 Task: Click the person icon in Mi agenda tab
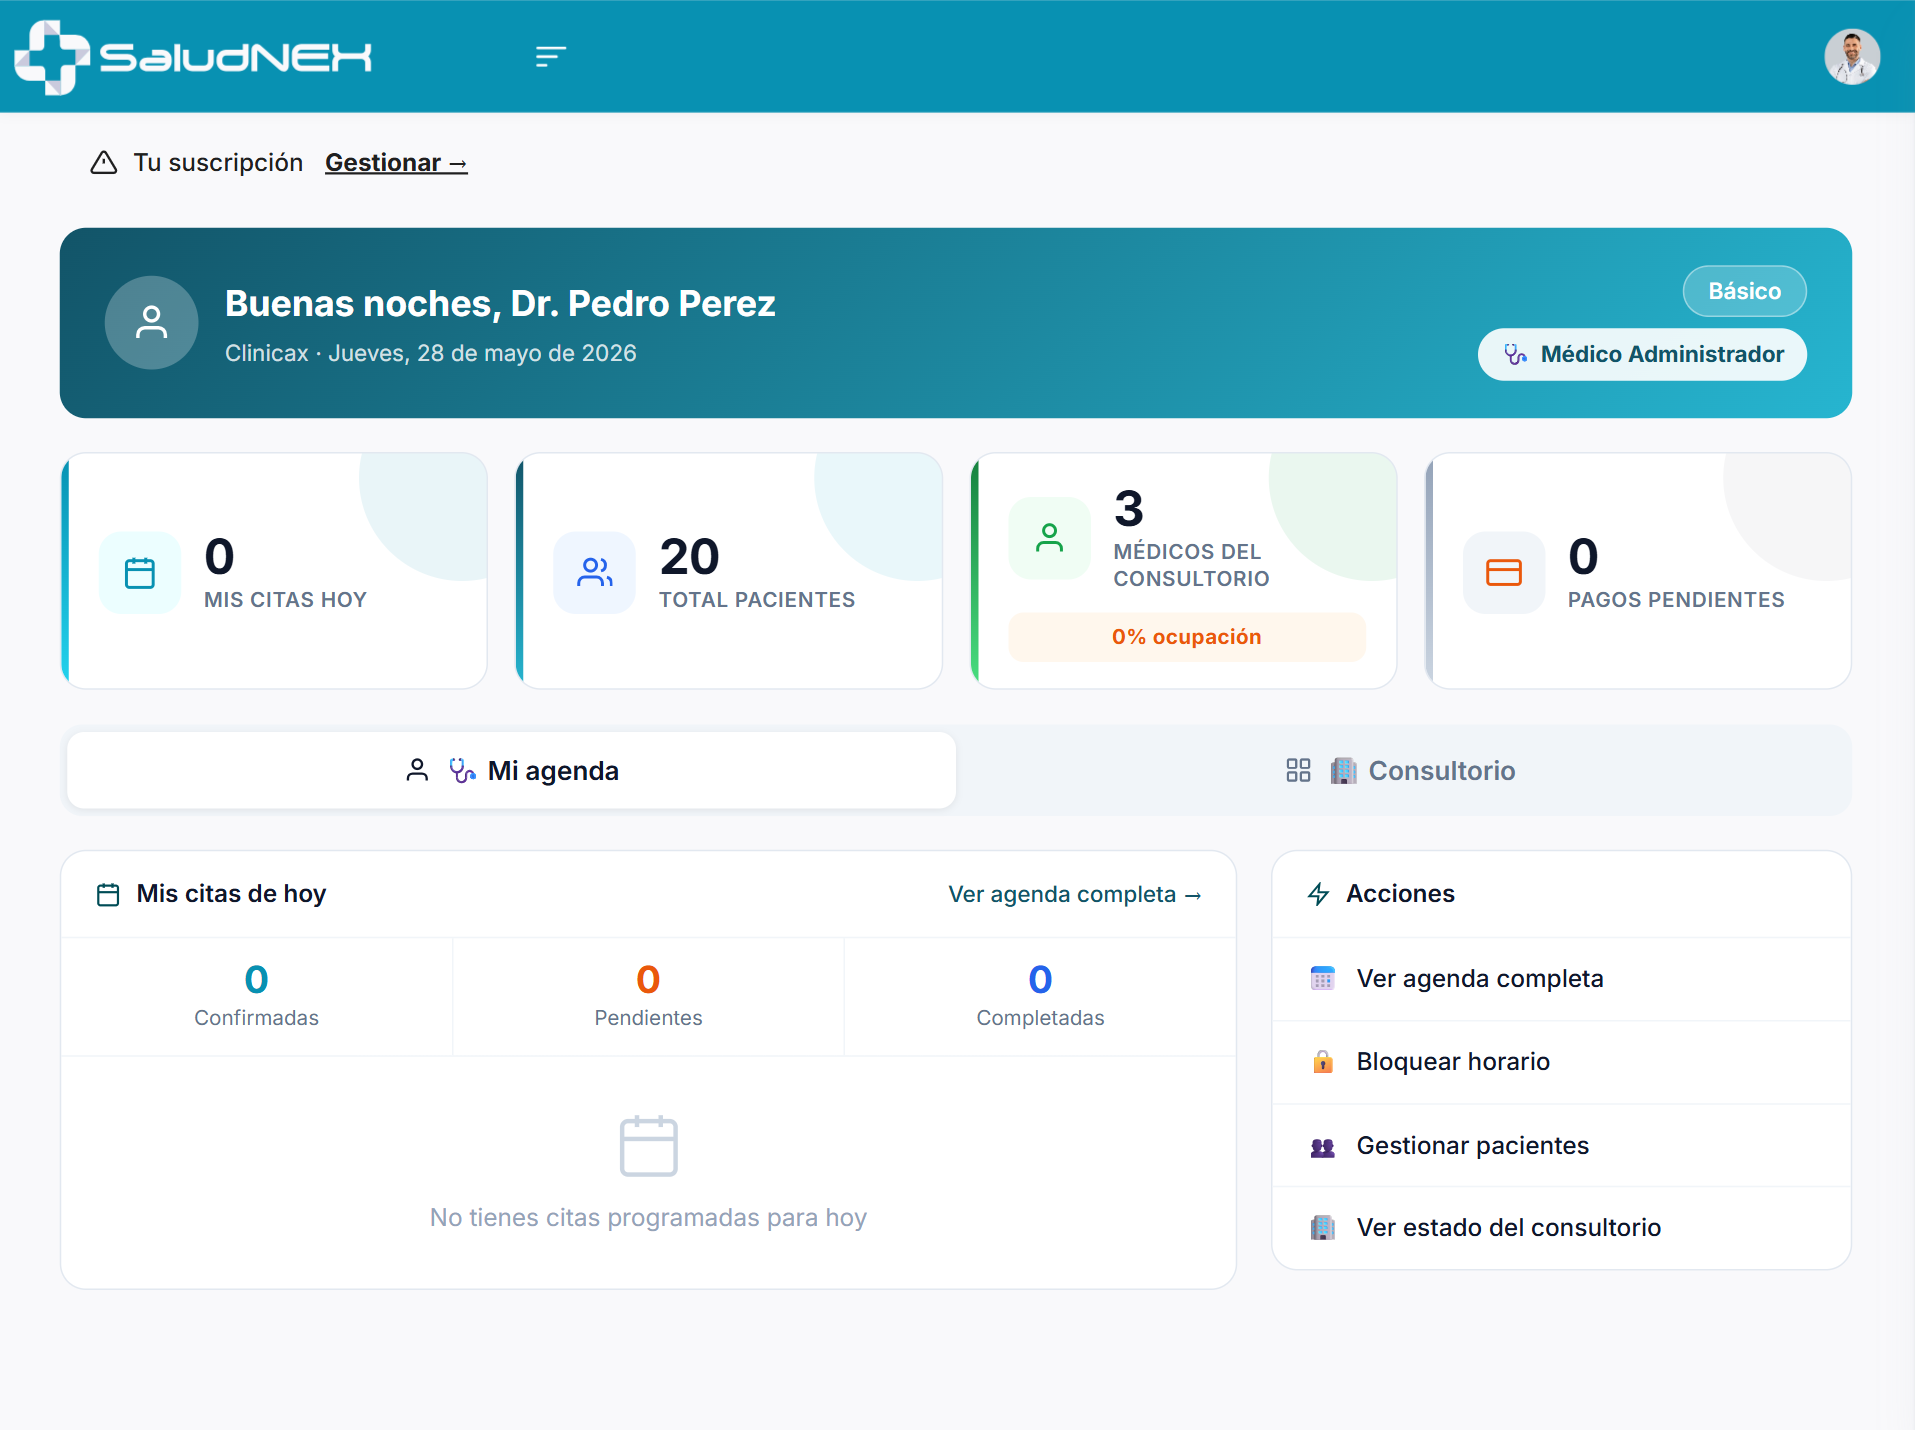pyautogui.click(x=417, y=770)
